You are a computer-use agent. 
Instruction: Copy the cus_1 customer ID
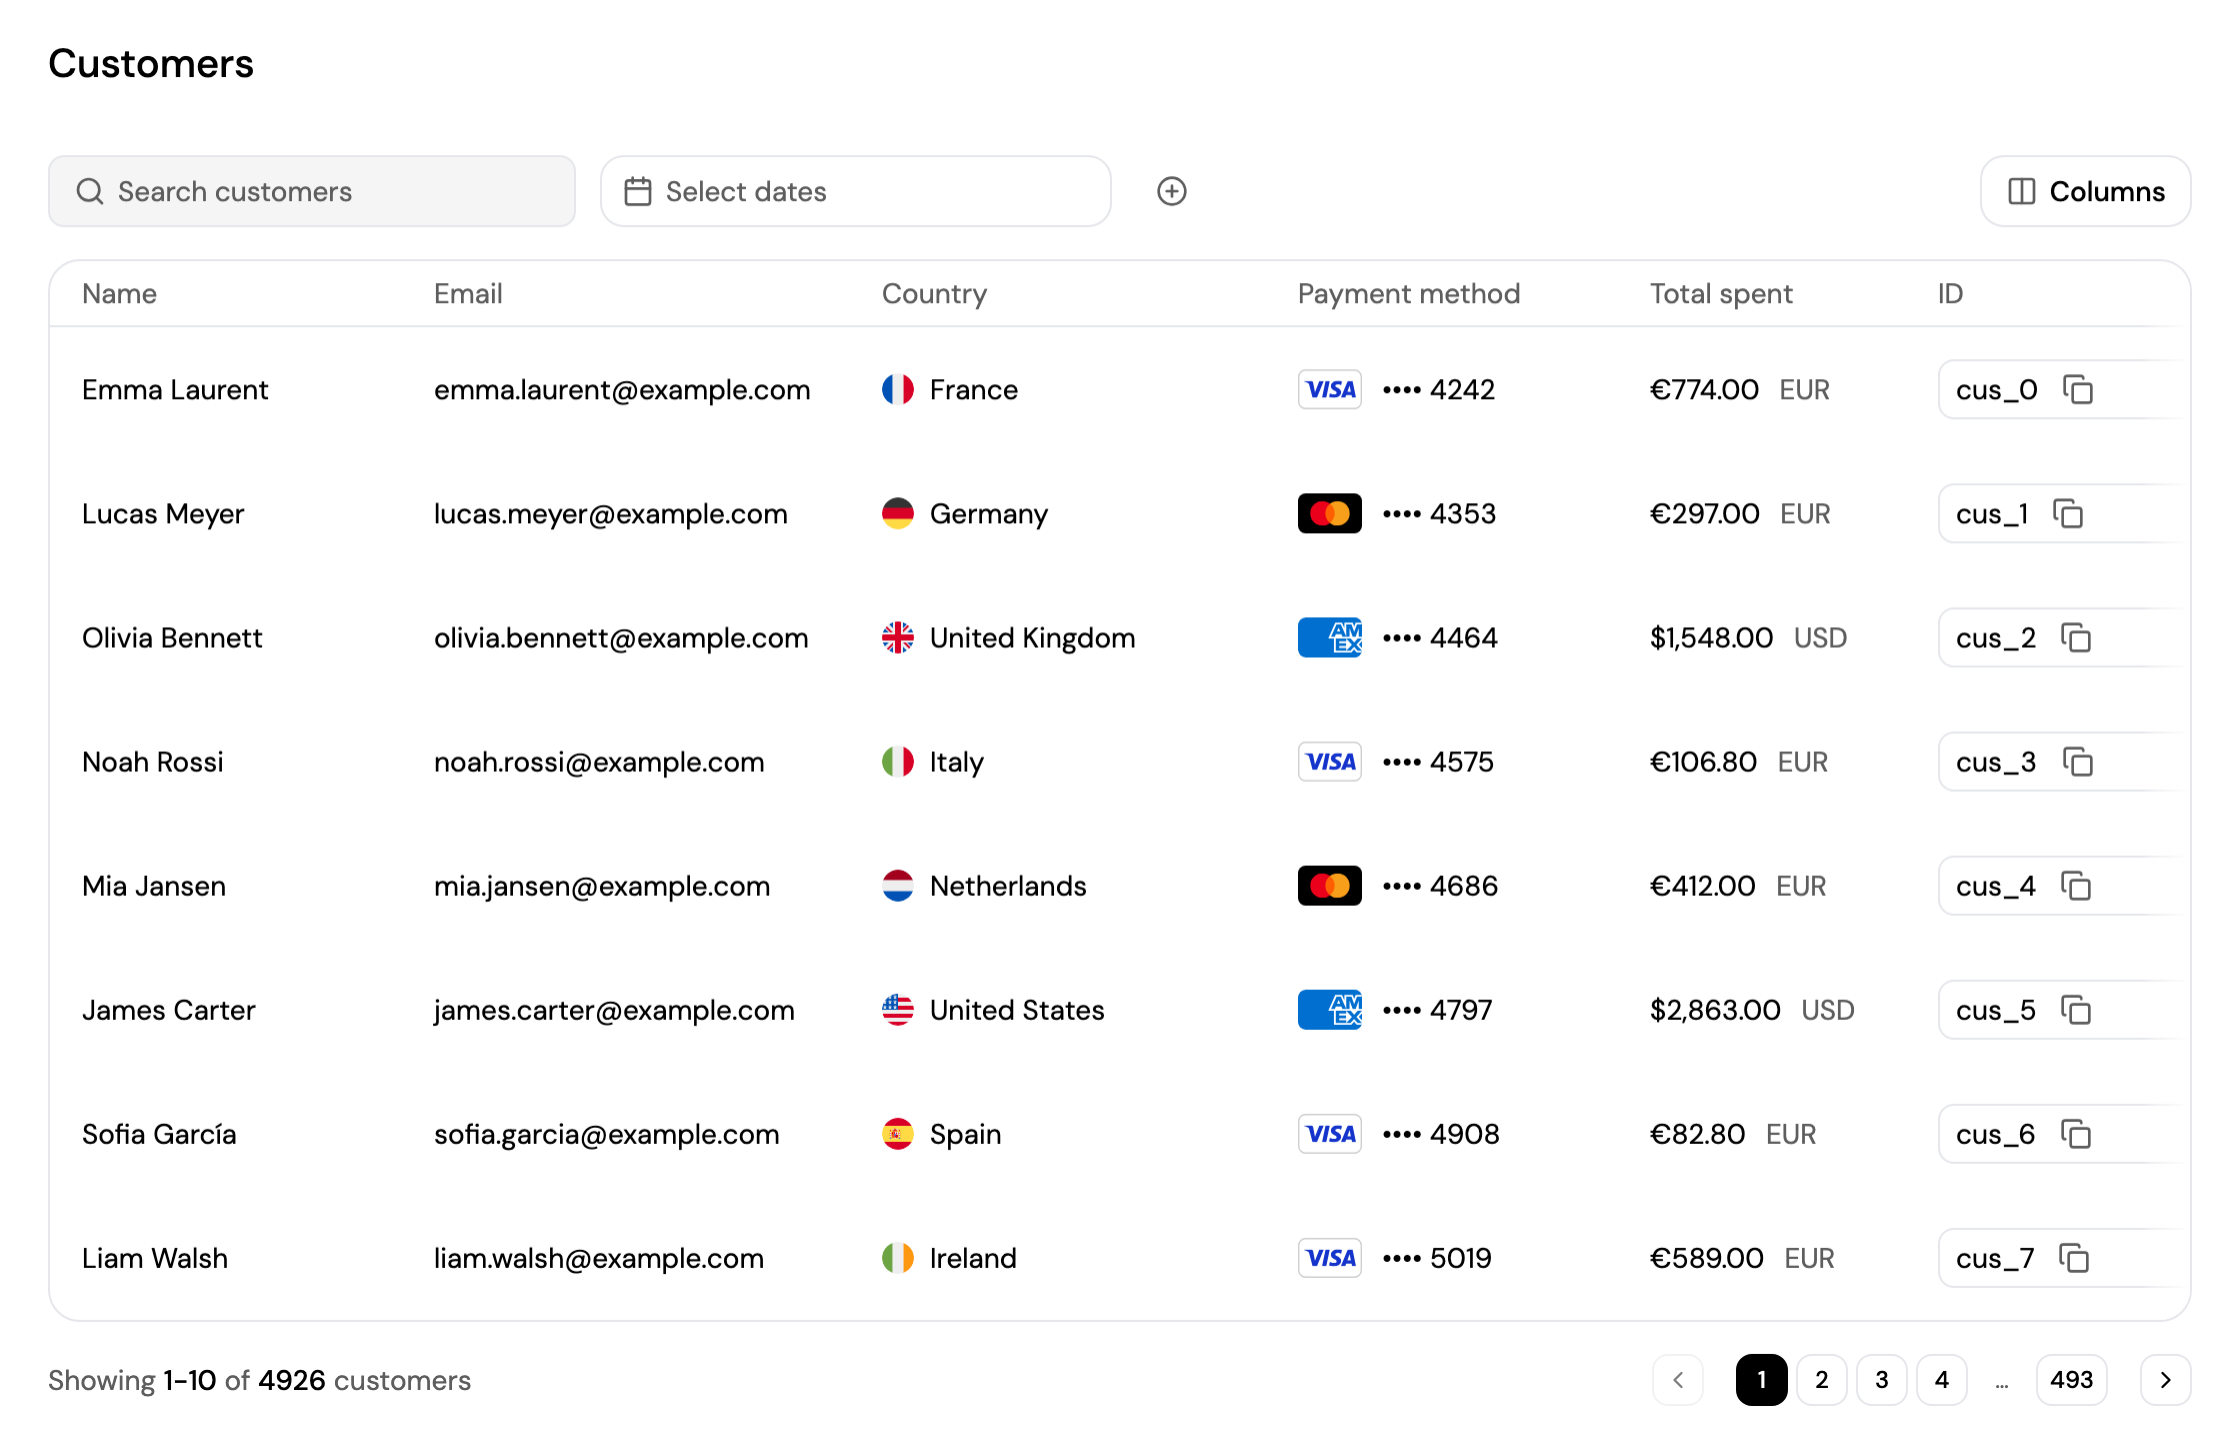(x=2068, y=514)
